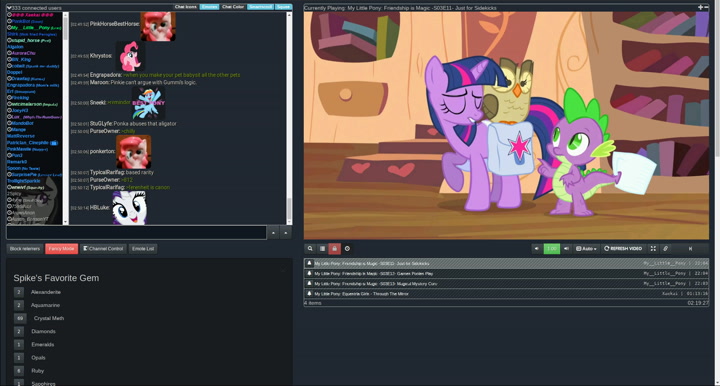Click the bell icon for Magical Mystery Cure

(x=309, y=283)
